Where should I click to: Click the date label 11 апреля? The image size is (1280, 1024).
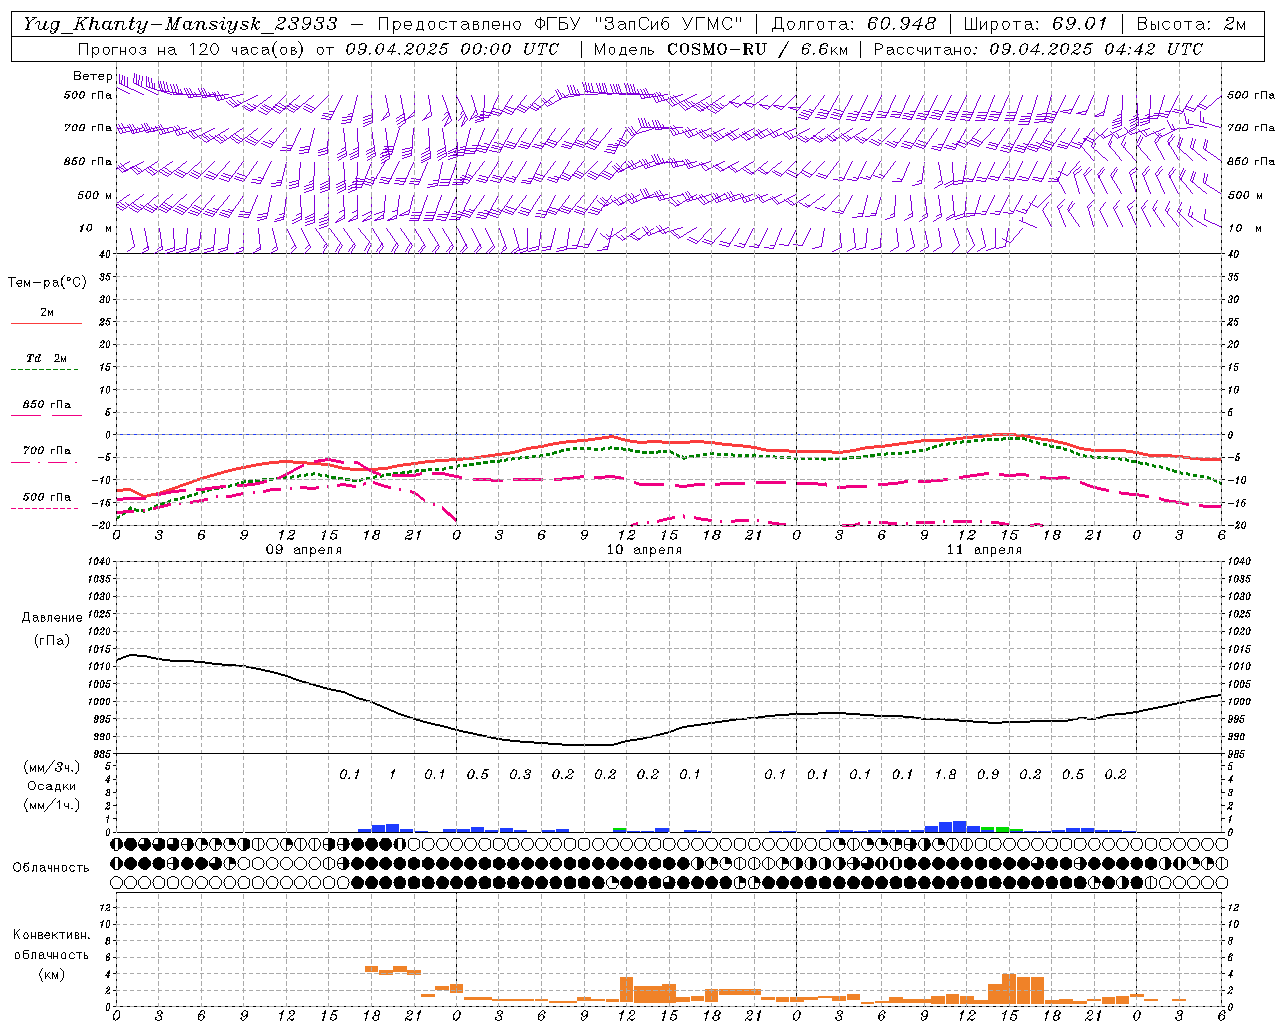(x=984, y=550)
